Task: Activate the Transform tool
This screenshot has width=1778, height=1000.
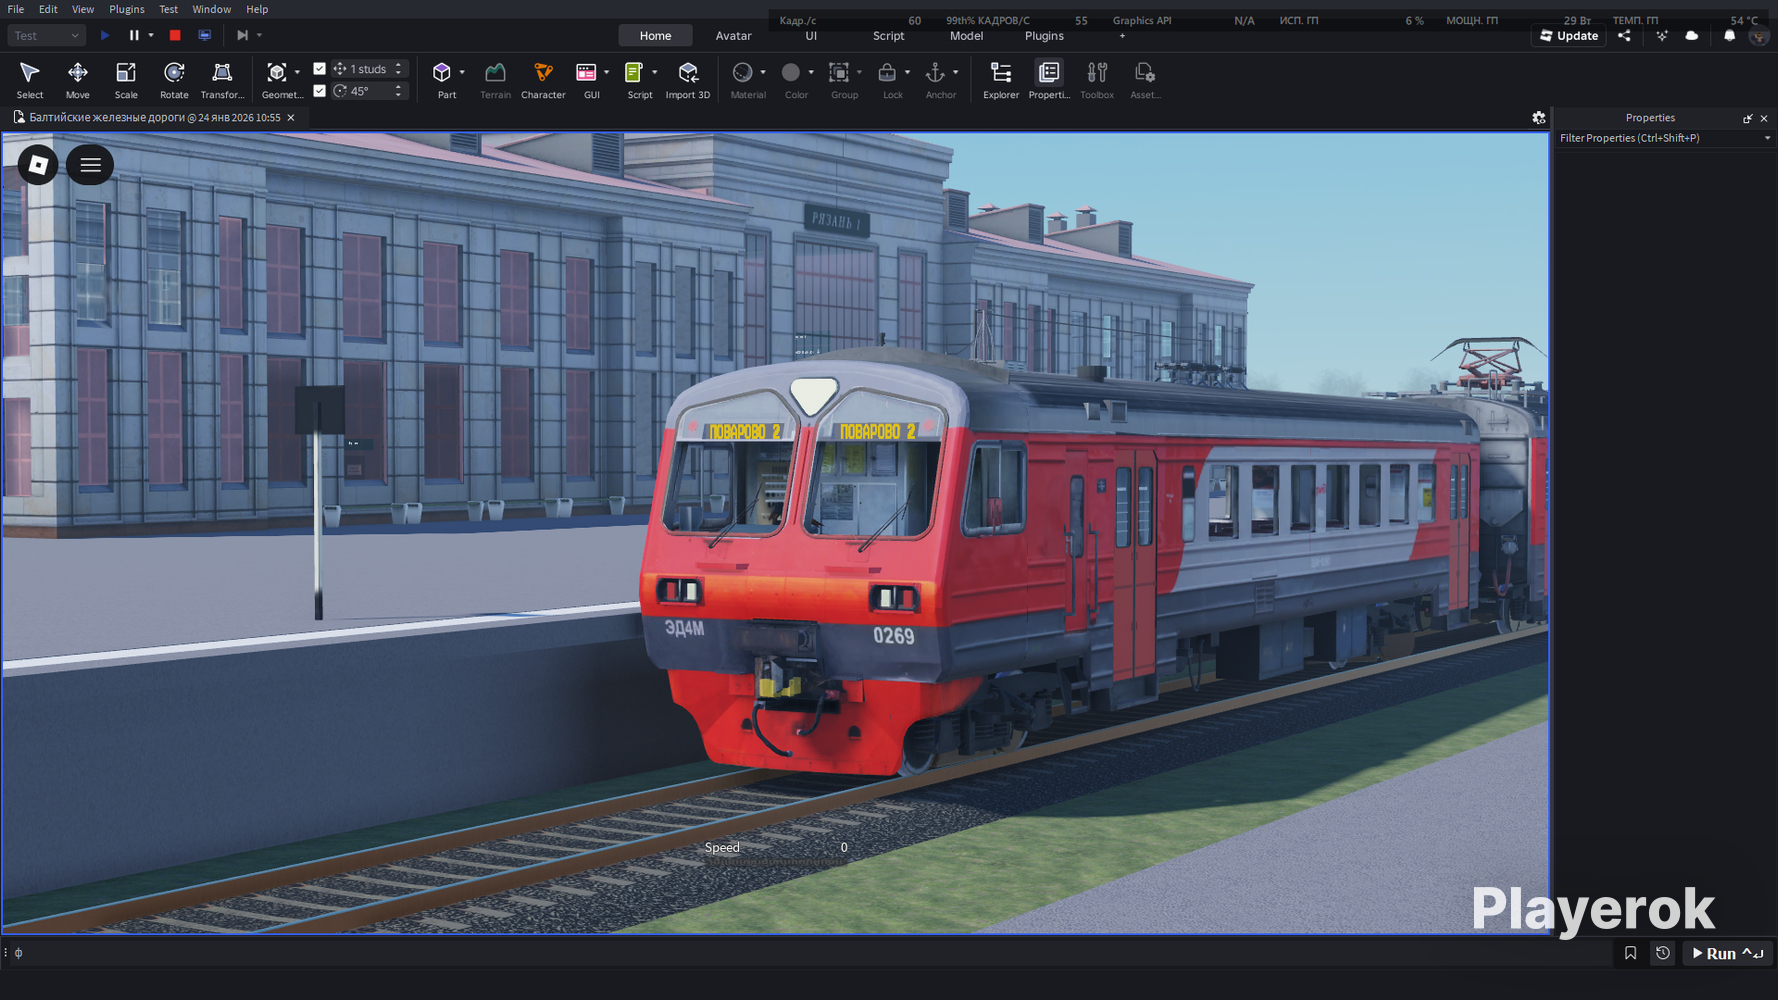Action: coord(222,79)
